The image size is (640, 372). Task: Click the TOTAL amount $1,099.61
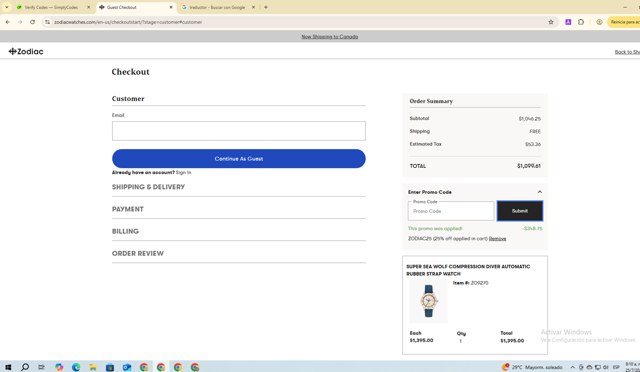click(529, 166)
